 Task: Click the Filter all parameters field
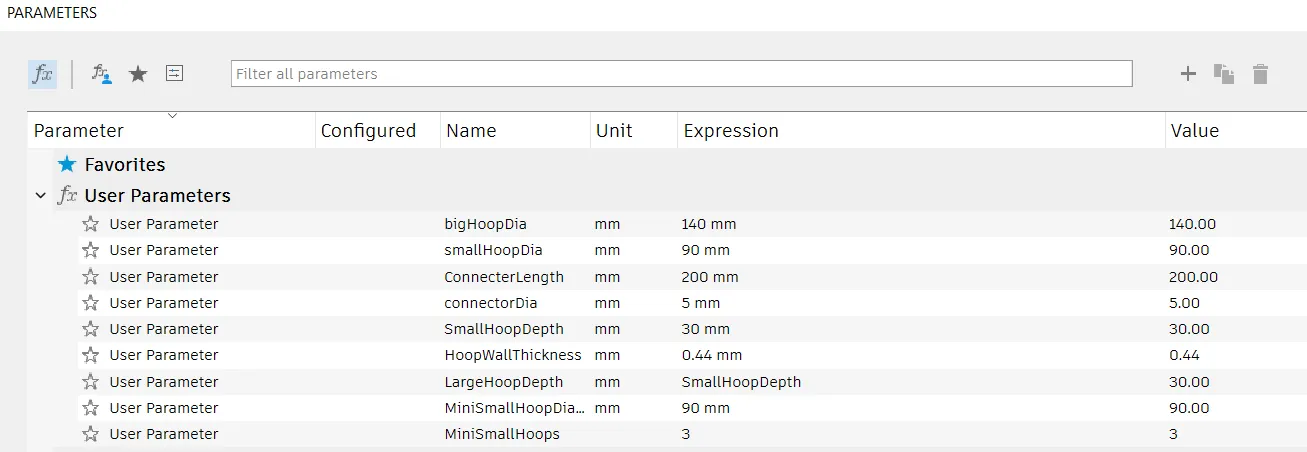(x=680, y=74)
